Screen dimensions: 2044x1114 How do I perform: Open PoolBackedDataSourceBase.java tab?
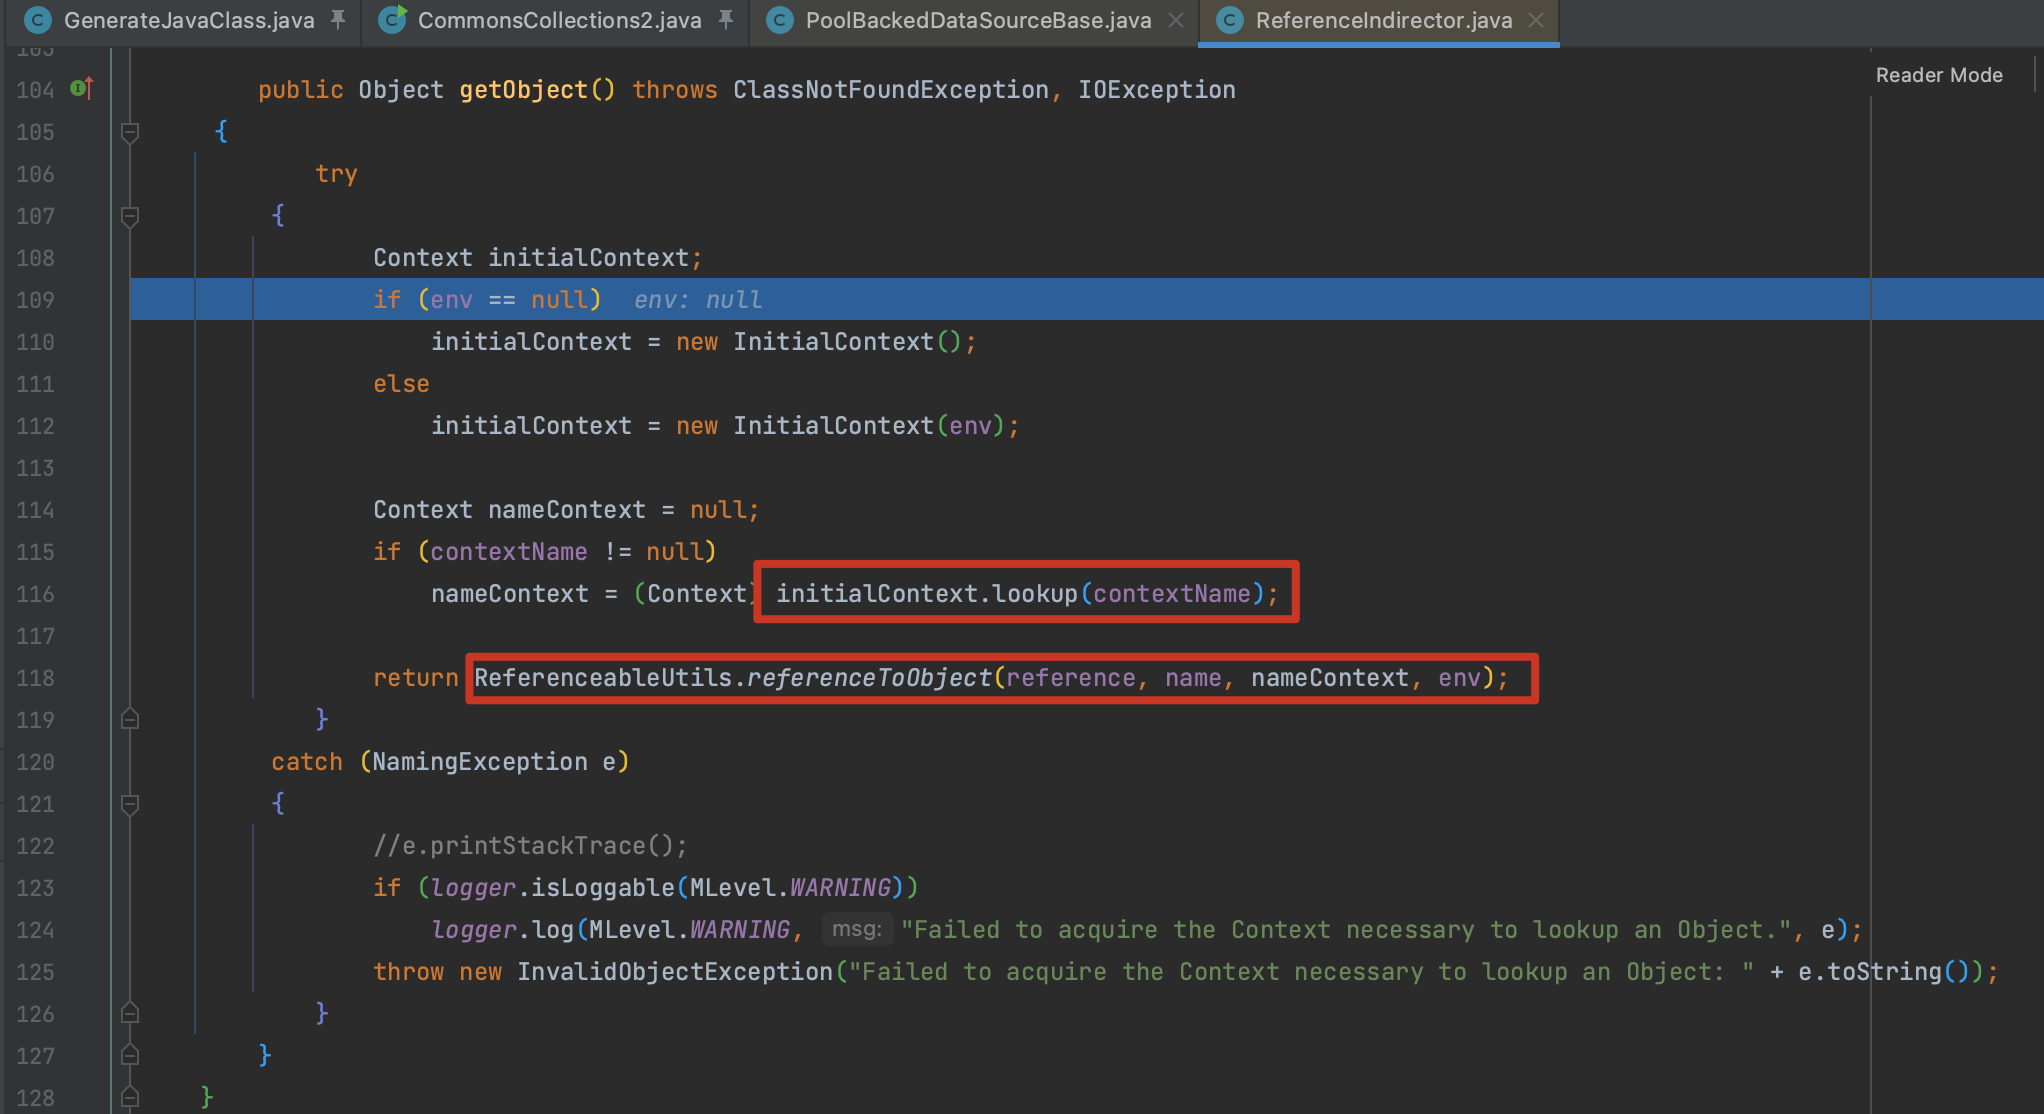coord(978,20)
